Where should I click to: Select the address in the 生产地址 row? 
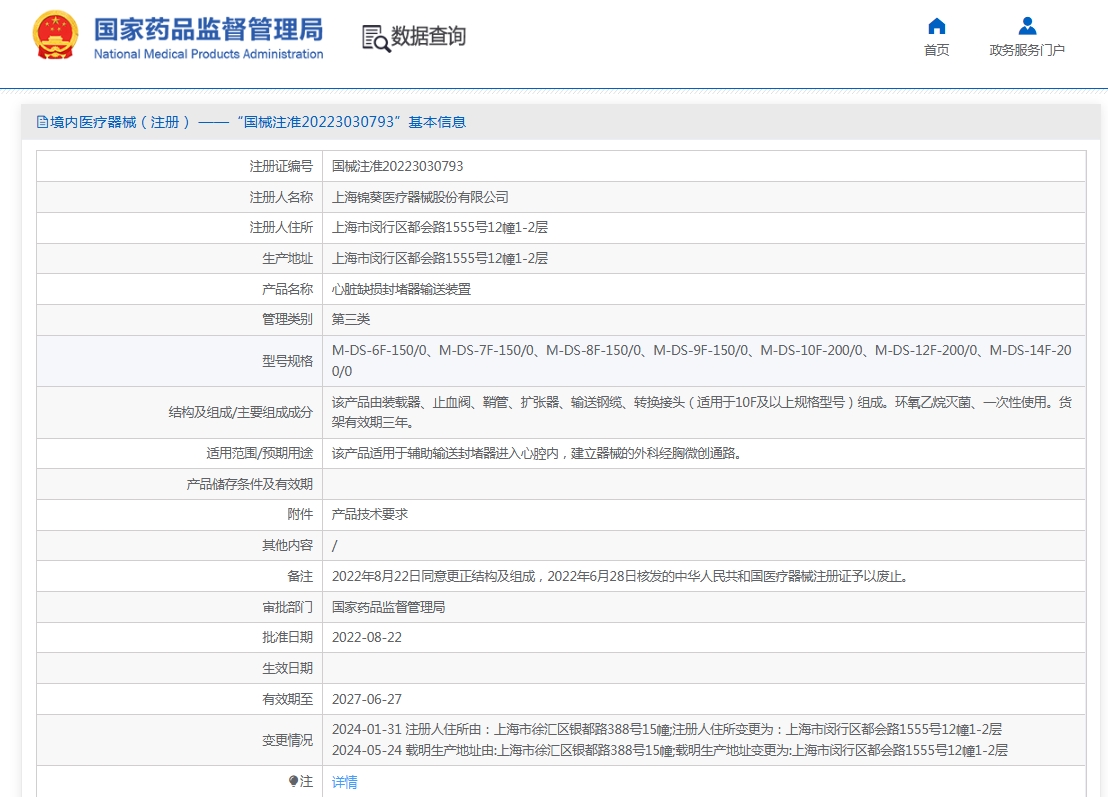click(x=440, y=259)
